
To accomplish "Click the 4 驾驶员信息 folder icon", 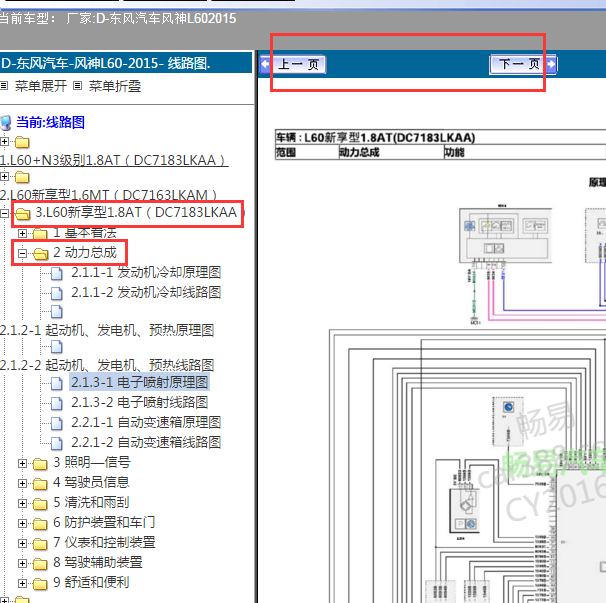I will coord(40,484).
